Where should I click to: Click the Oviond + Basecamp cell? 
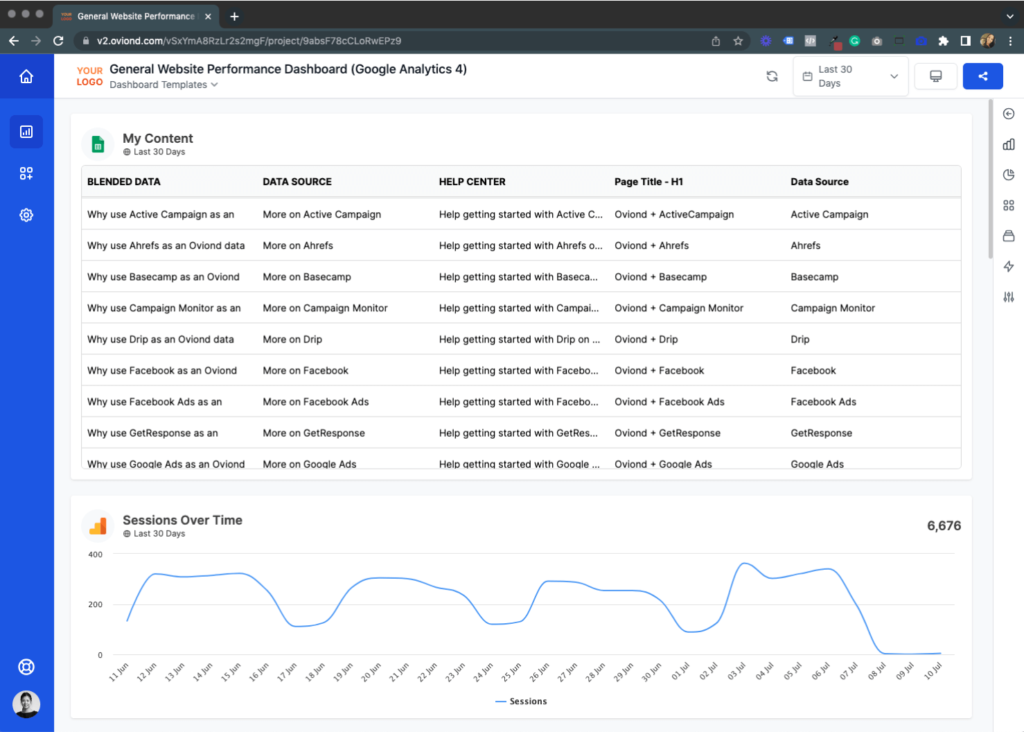660,277
